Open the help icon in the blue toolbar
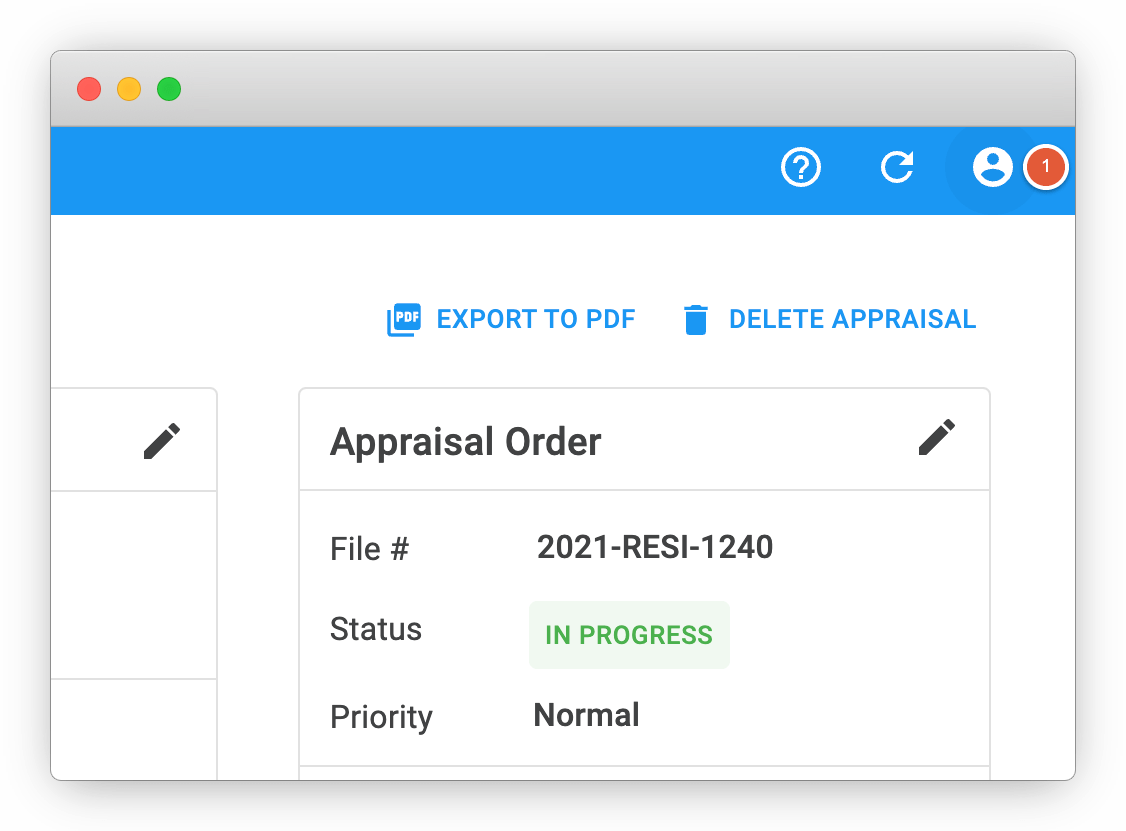This screenshot has height=831, width=1126. tap(800, 167)
